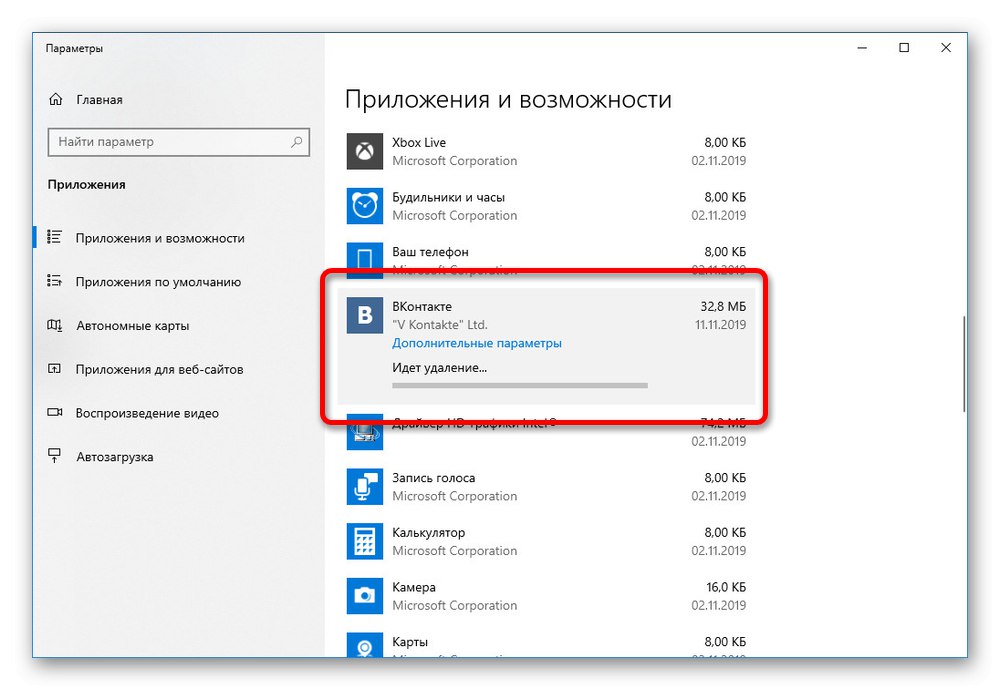Screen dimensions: 1000x690
Task: Click the Идет удаление... status text
Action: [x=439, y=367]
